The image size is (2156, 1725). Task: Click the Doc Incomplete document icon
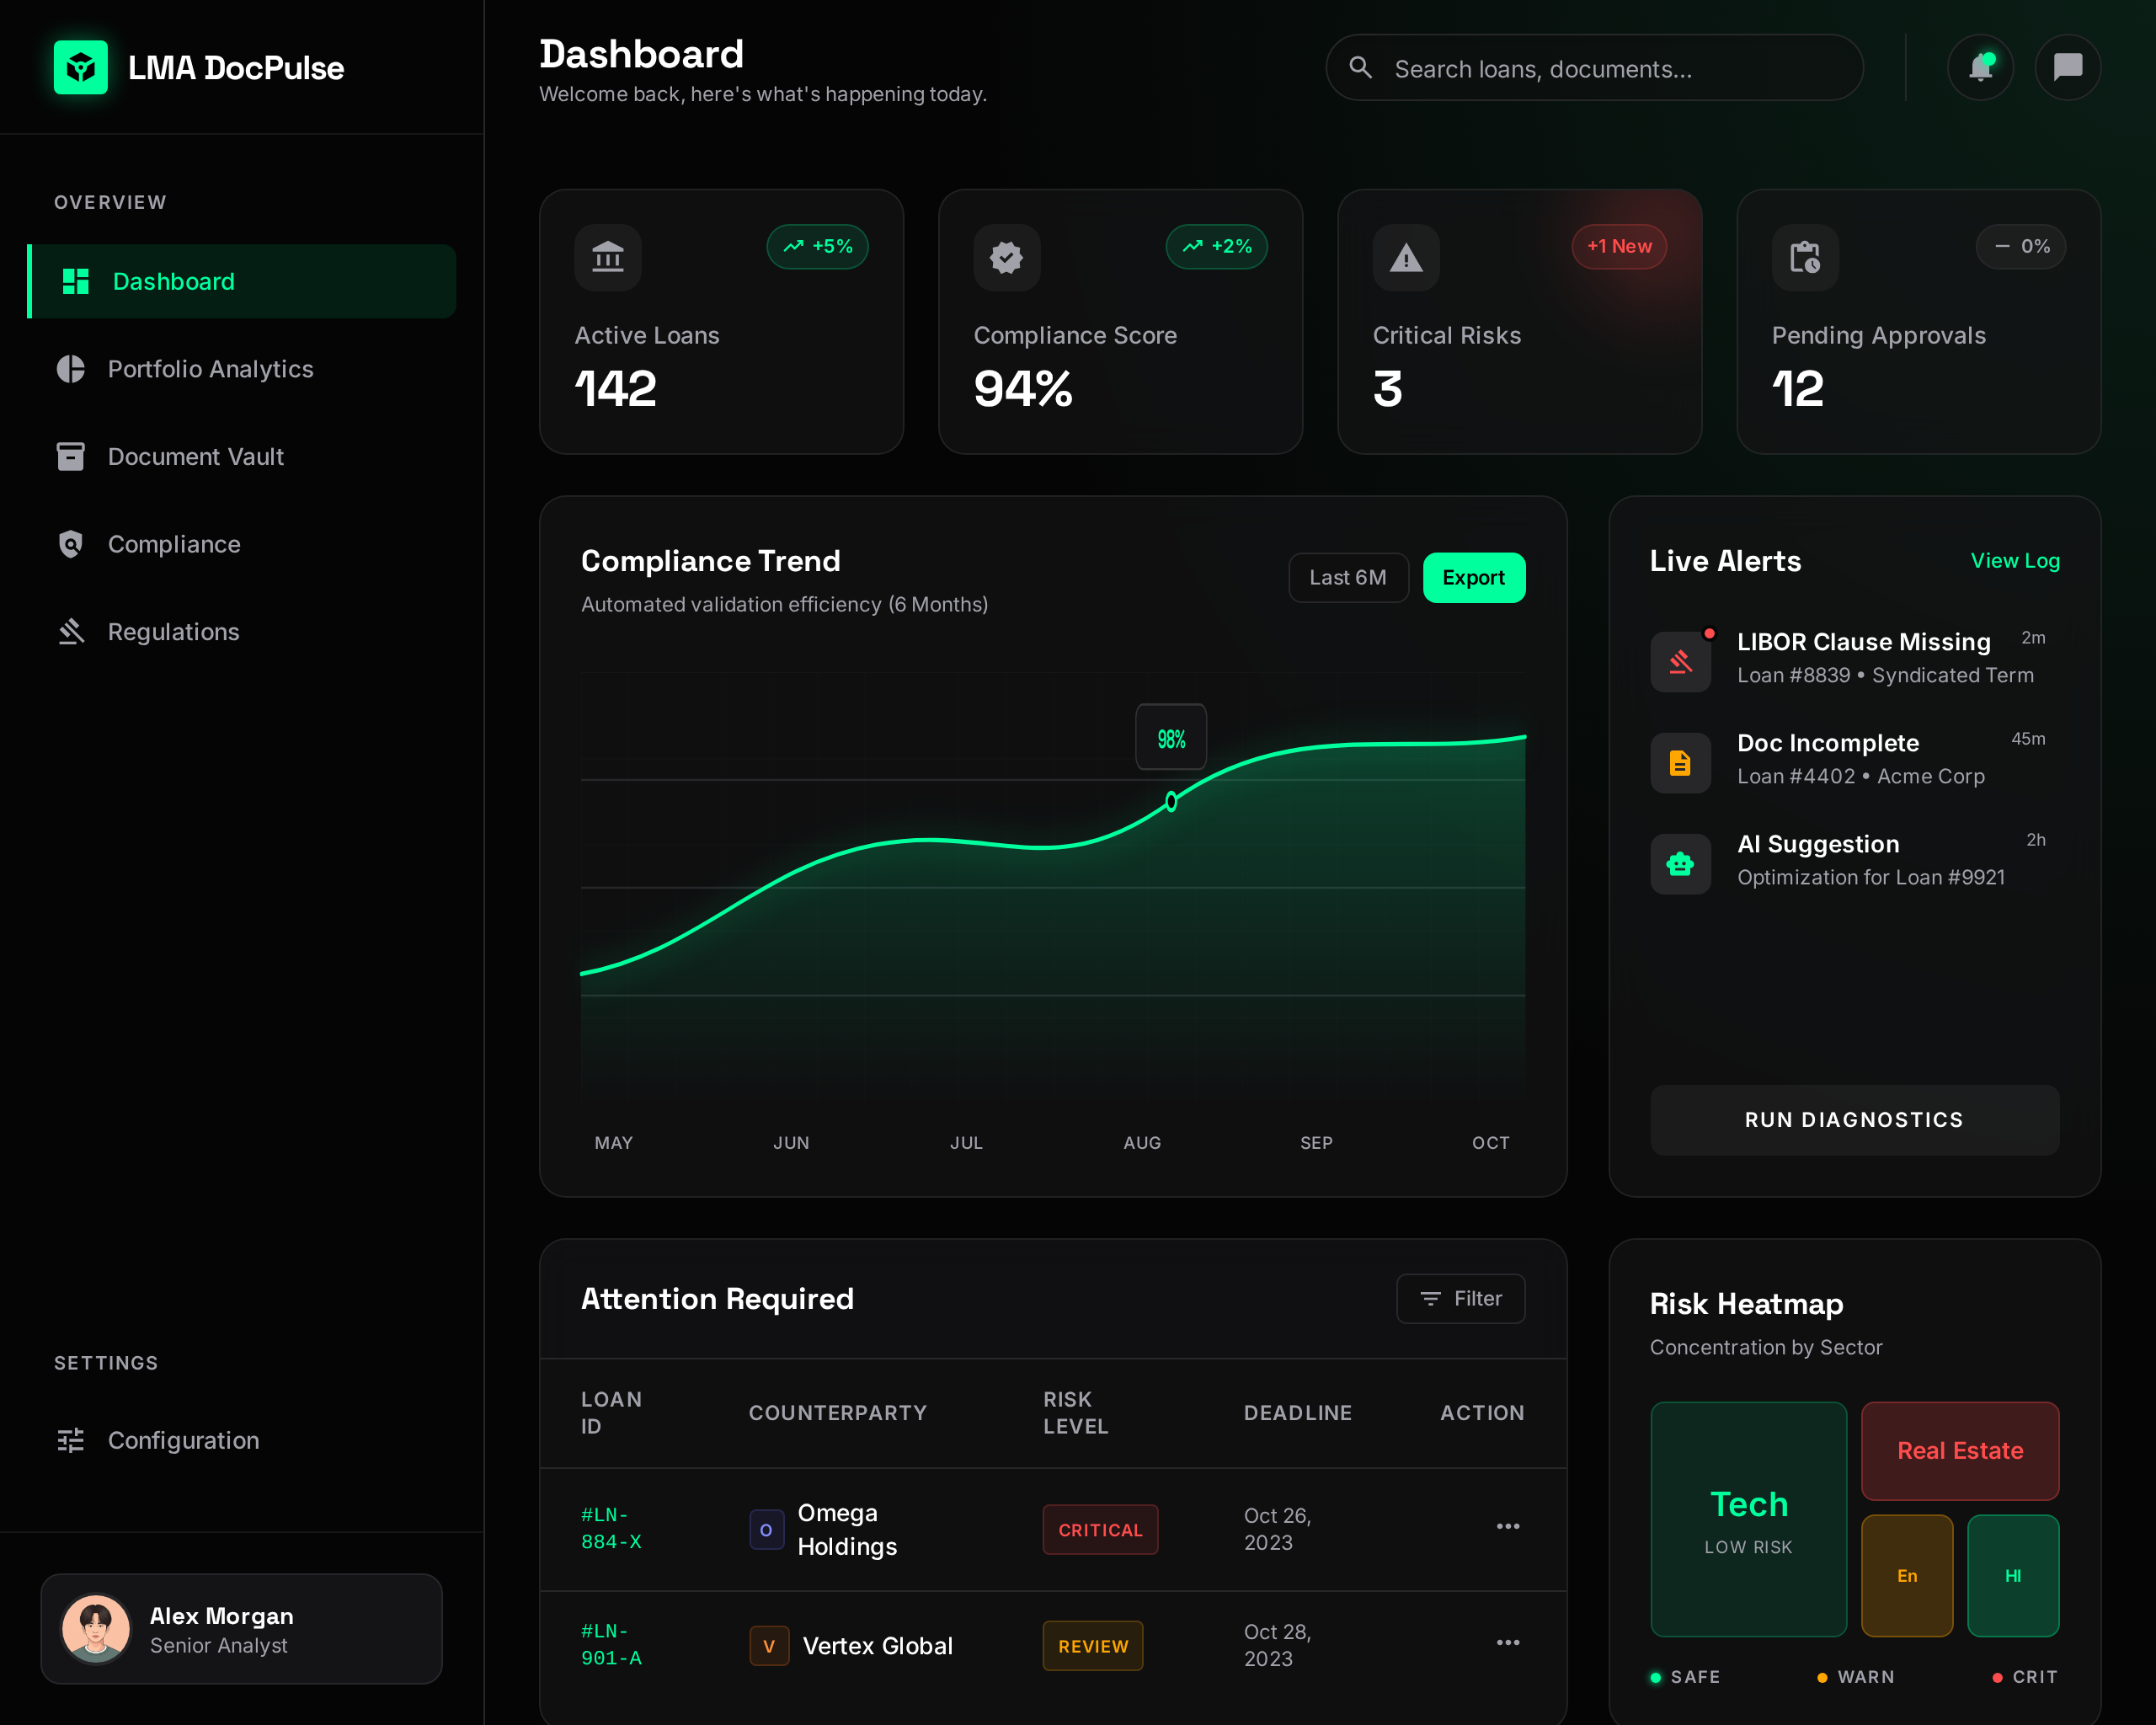click(1680, 763)
